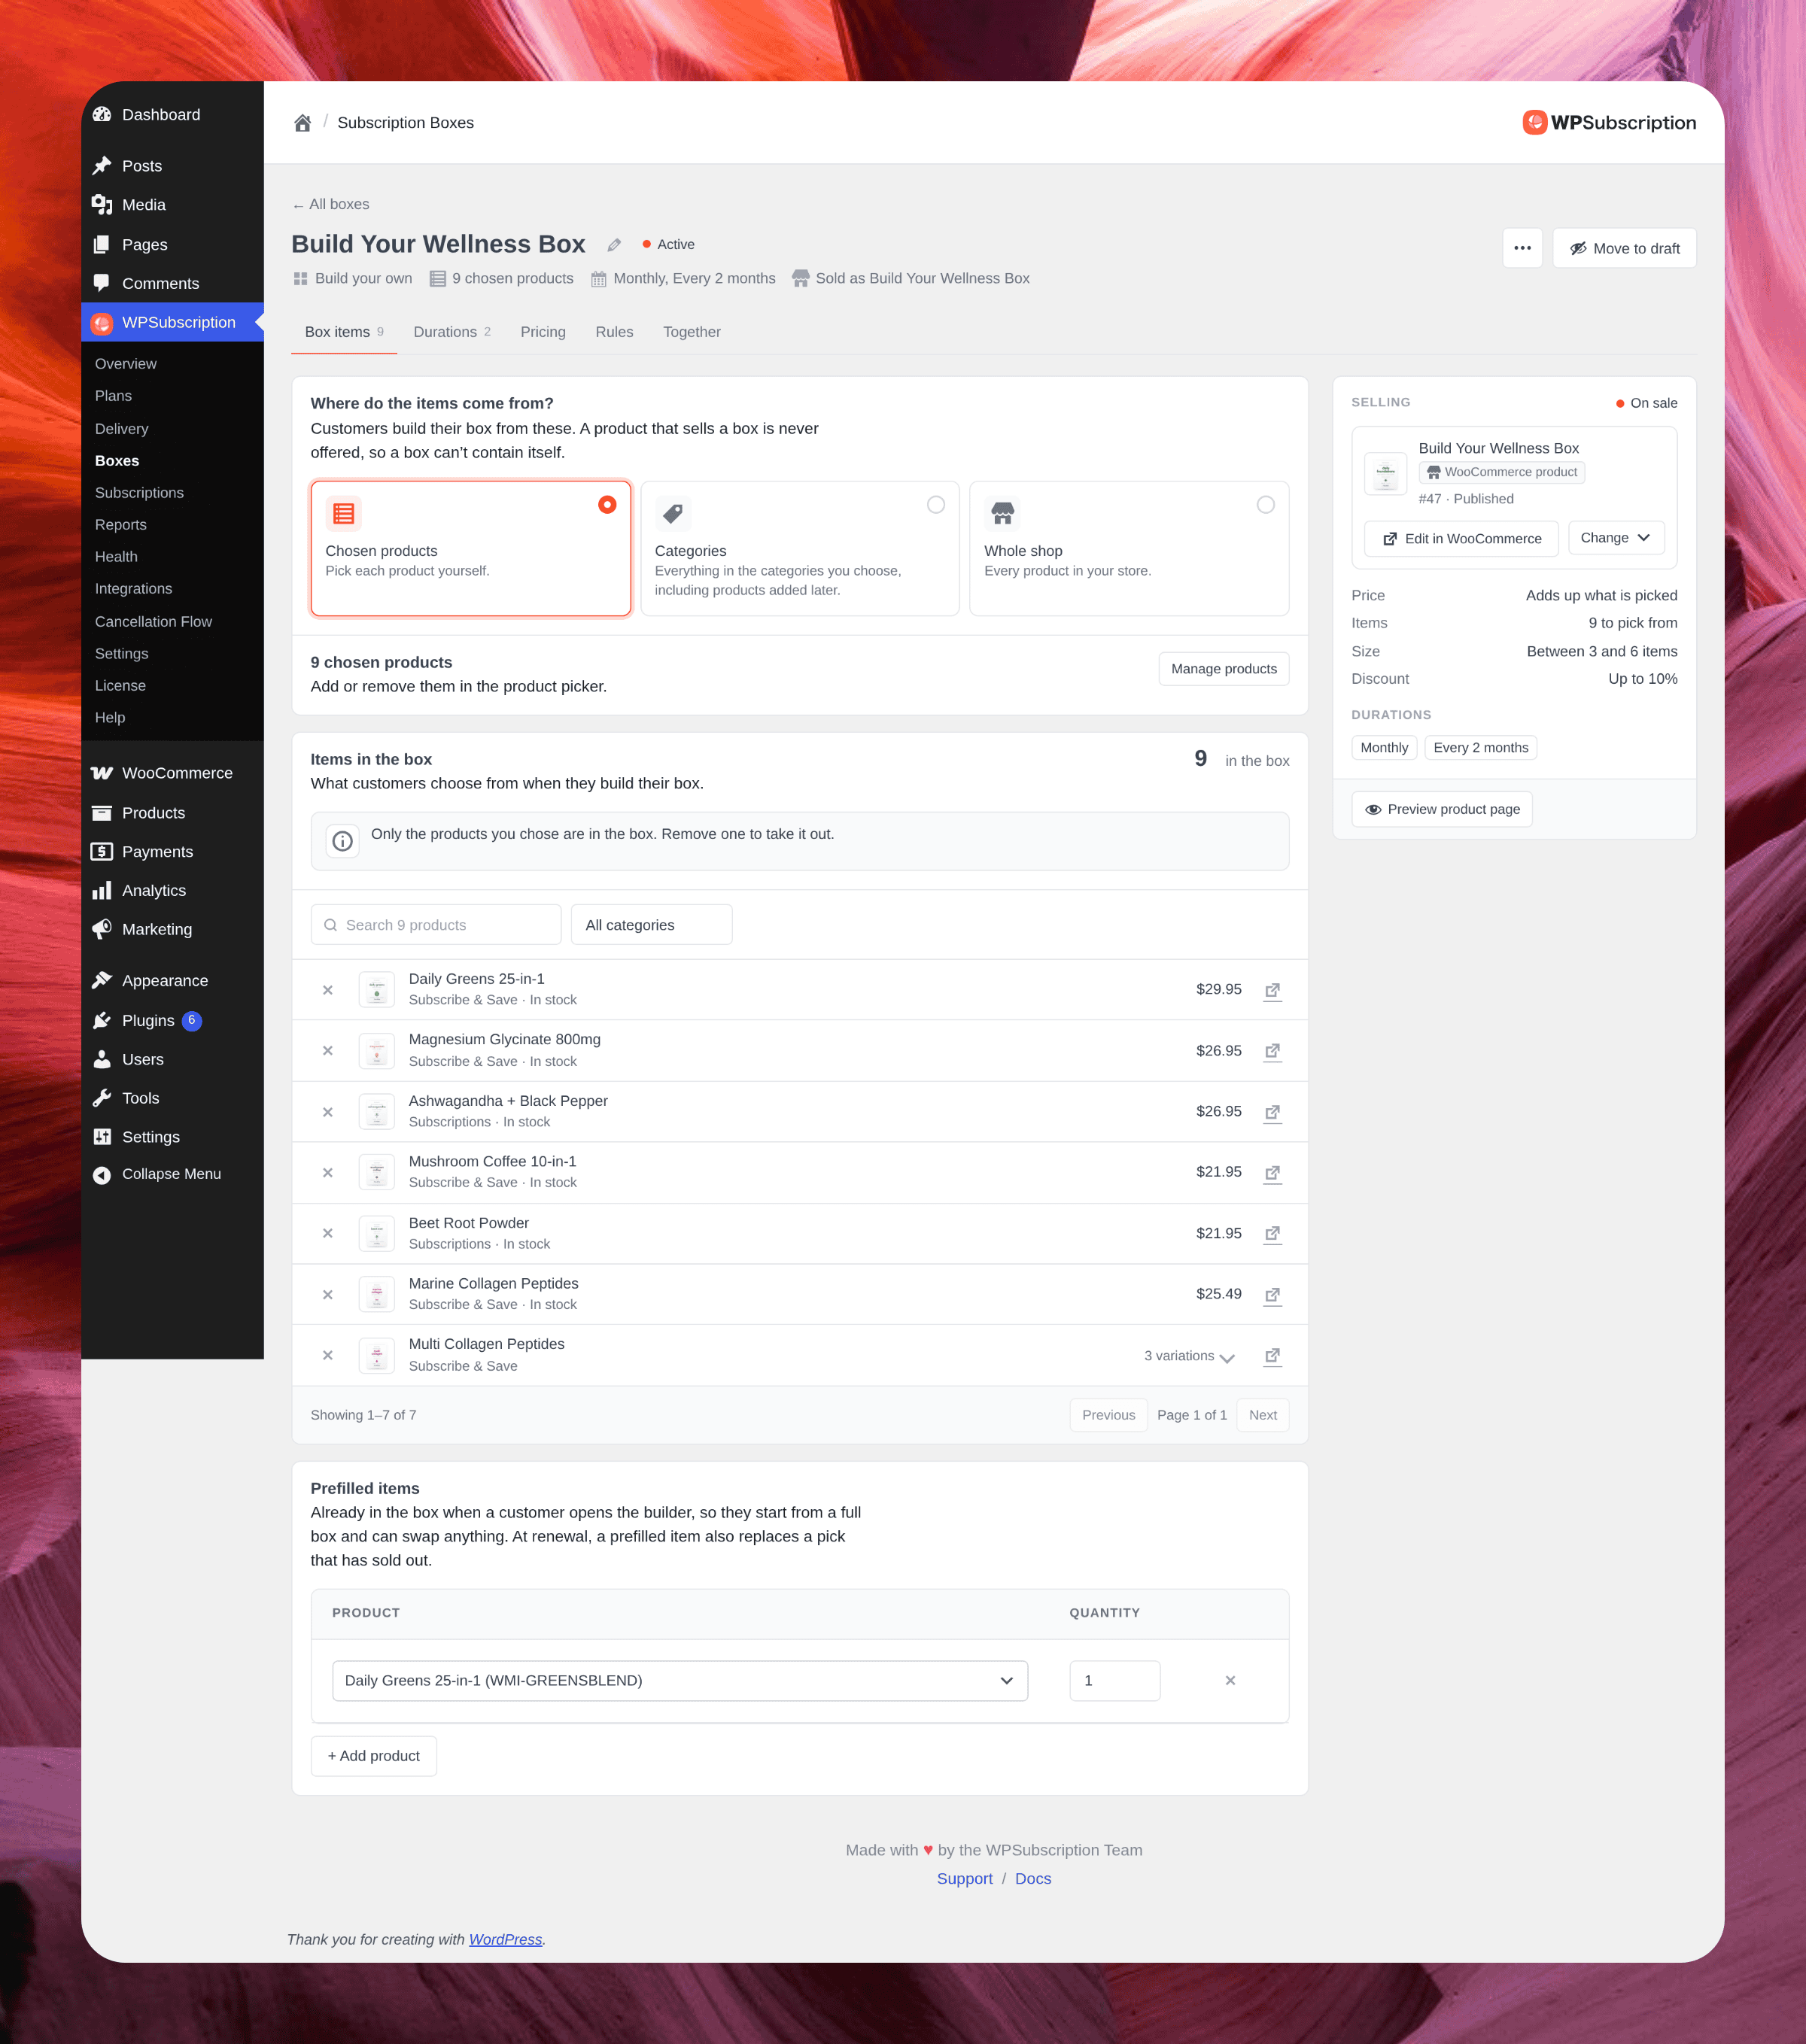Remove the prefilled Daily Greens row
1806x2044 pixels.
pyautogui.click(x=1230, y=1681)
